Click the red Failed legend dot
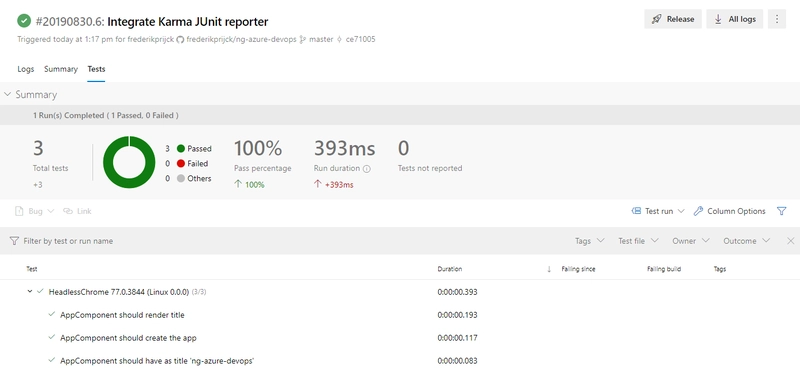The image size is (800, 379). tap(180, 164)
